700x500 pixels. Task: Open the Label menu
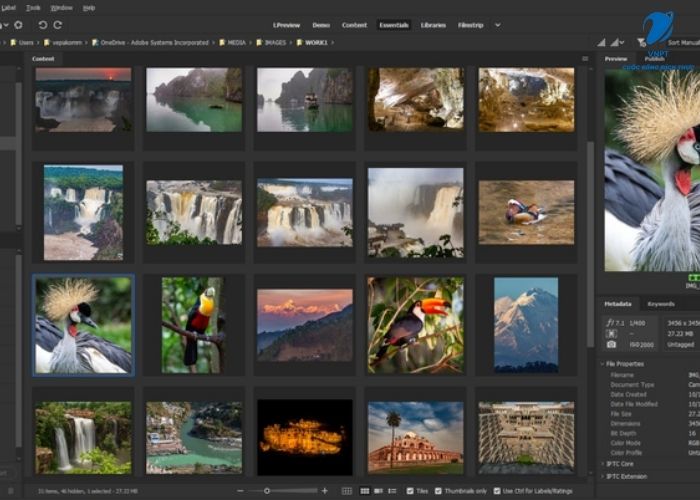click(8, 8)
